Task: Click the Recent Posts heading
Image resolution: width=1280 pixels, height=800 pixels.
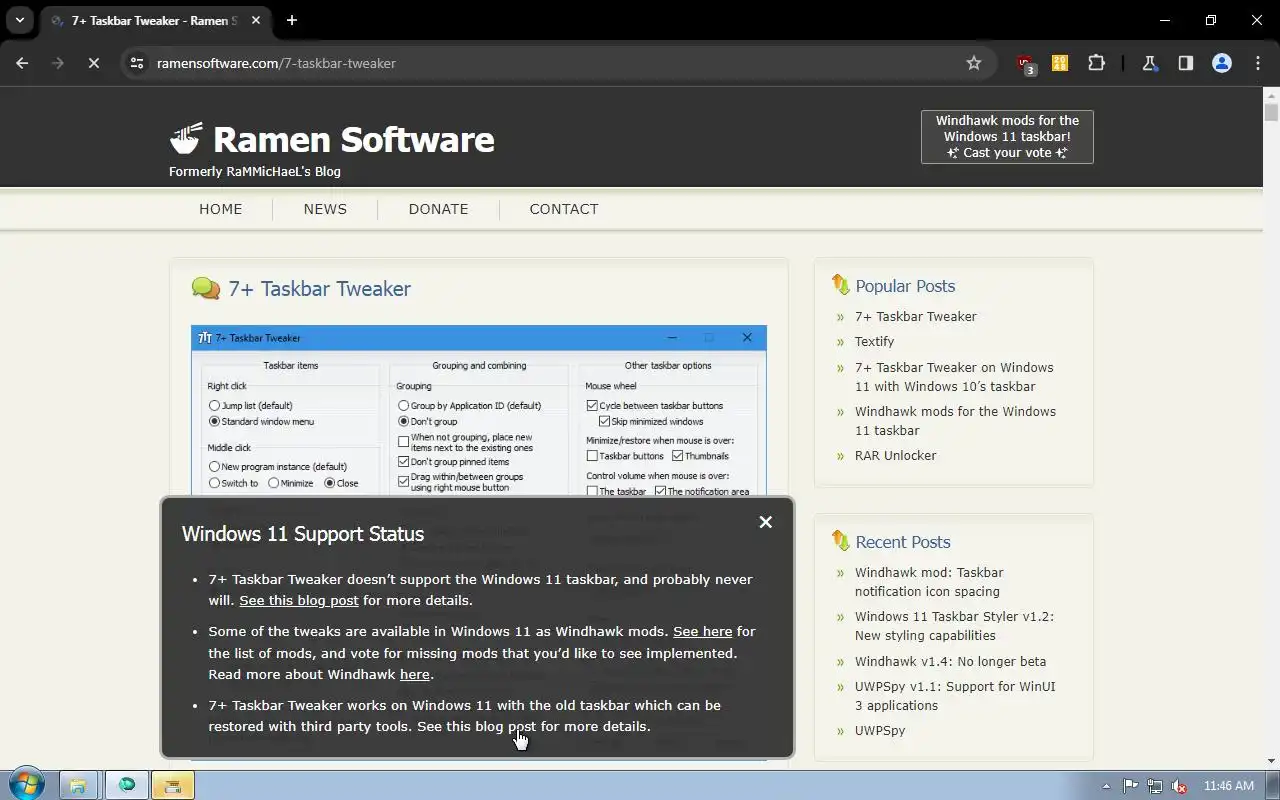Action: point(902,542)
